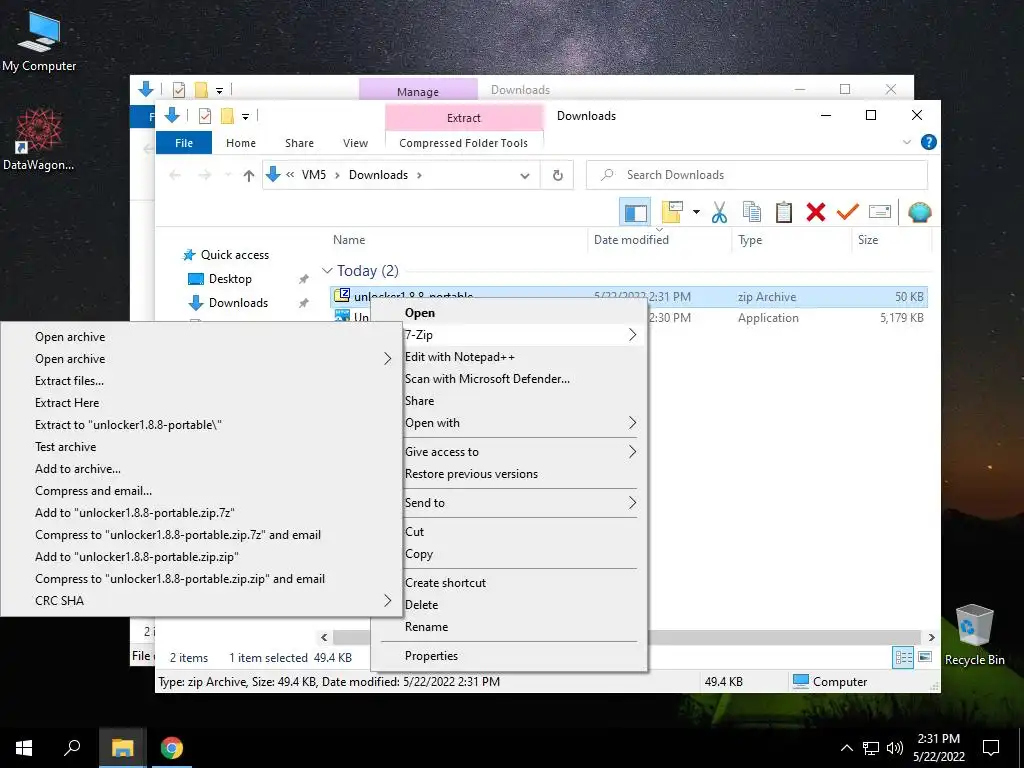The image size is (1024, 768).
Task: Switch to large icons view toggle
Action: (x=925, y=657)
